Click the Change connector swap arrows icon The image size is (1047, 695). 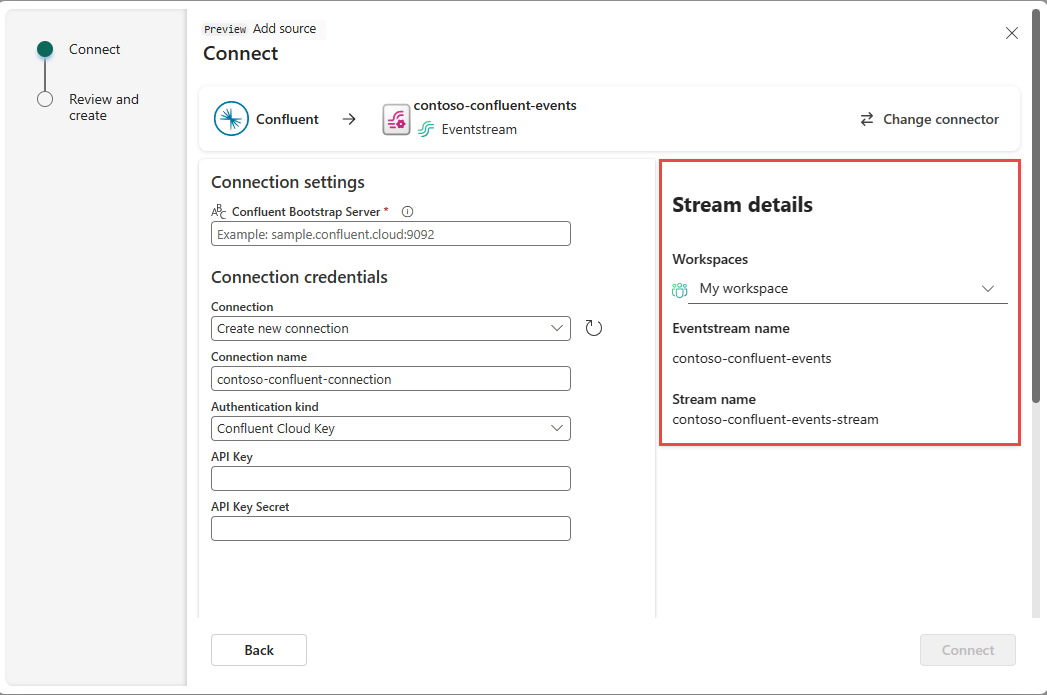[866, 119]
